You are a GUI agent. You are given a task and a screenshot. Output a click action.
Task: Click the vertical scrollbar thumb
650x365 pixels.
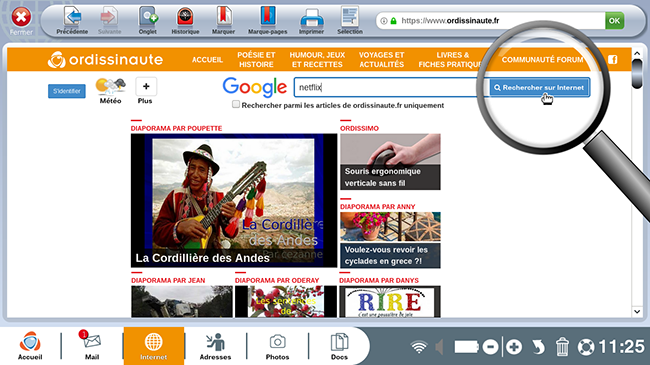(637, 74)
